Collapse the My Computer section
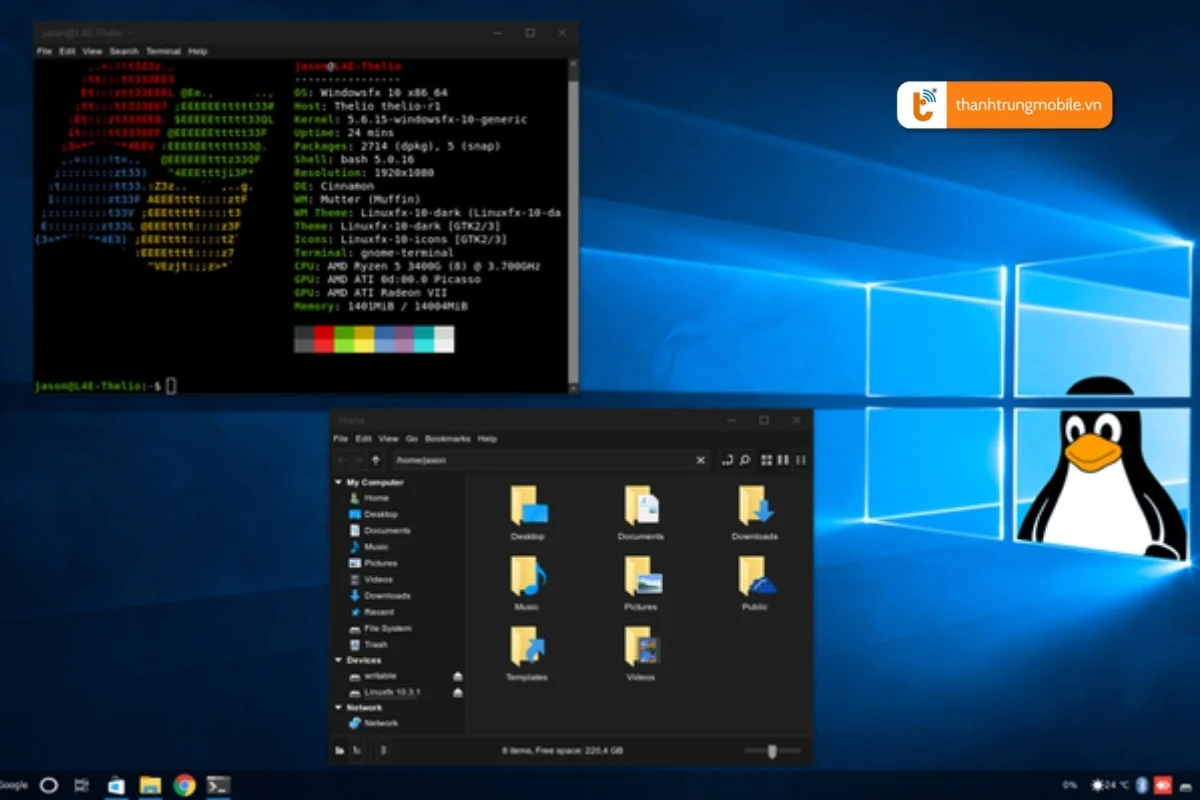Image resolution: width=1200 pixels, height=800 pixels. pos(337,482)
